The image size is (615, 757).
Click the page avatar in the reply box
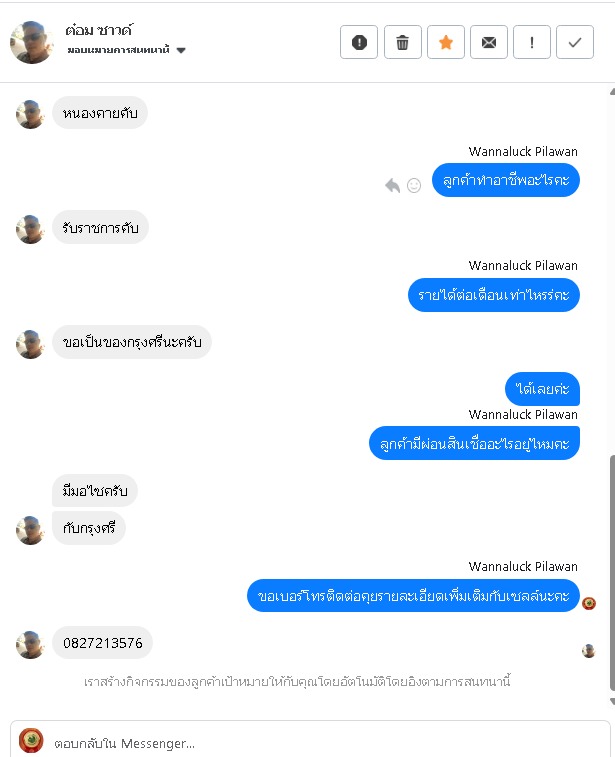pos(31,741)
